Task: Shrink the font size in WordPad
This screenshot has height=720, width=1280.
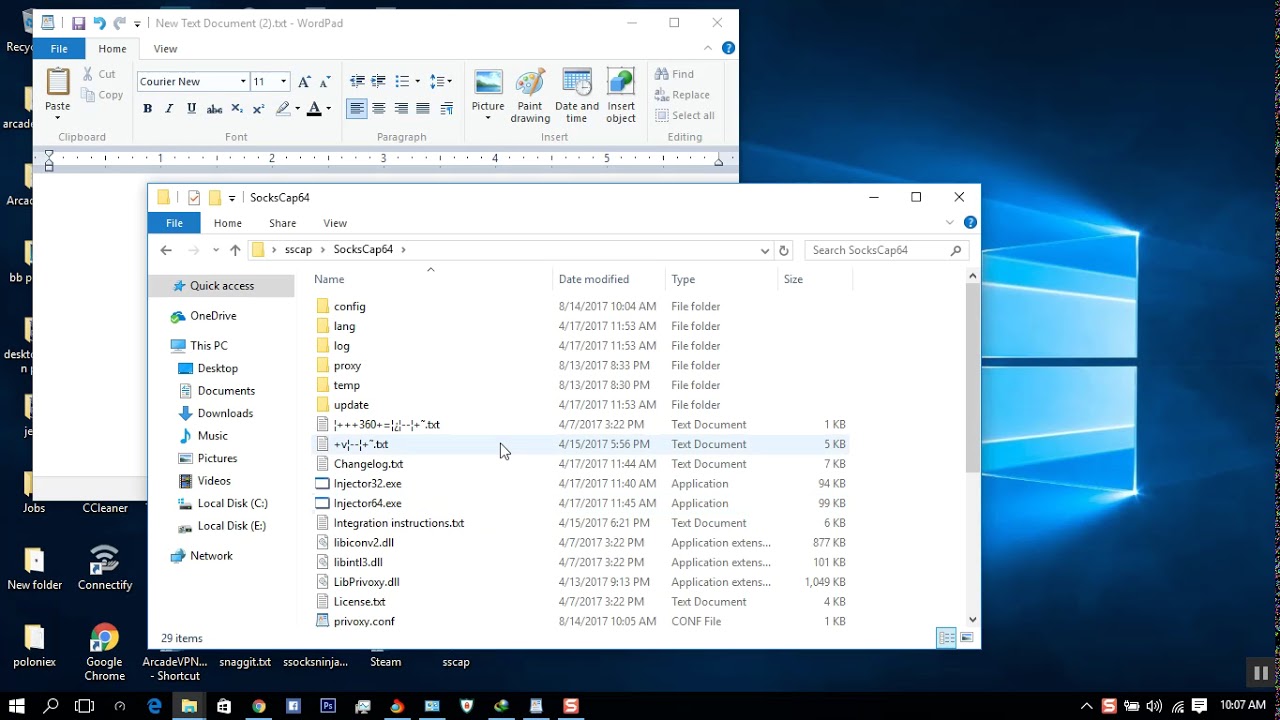Action: coord(326,82)
